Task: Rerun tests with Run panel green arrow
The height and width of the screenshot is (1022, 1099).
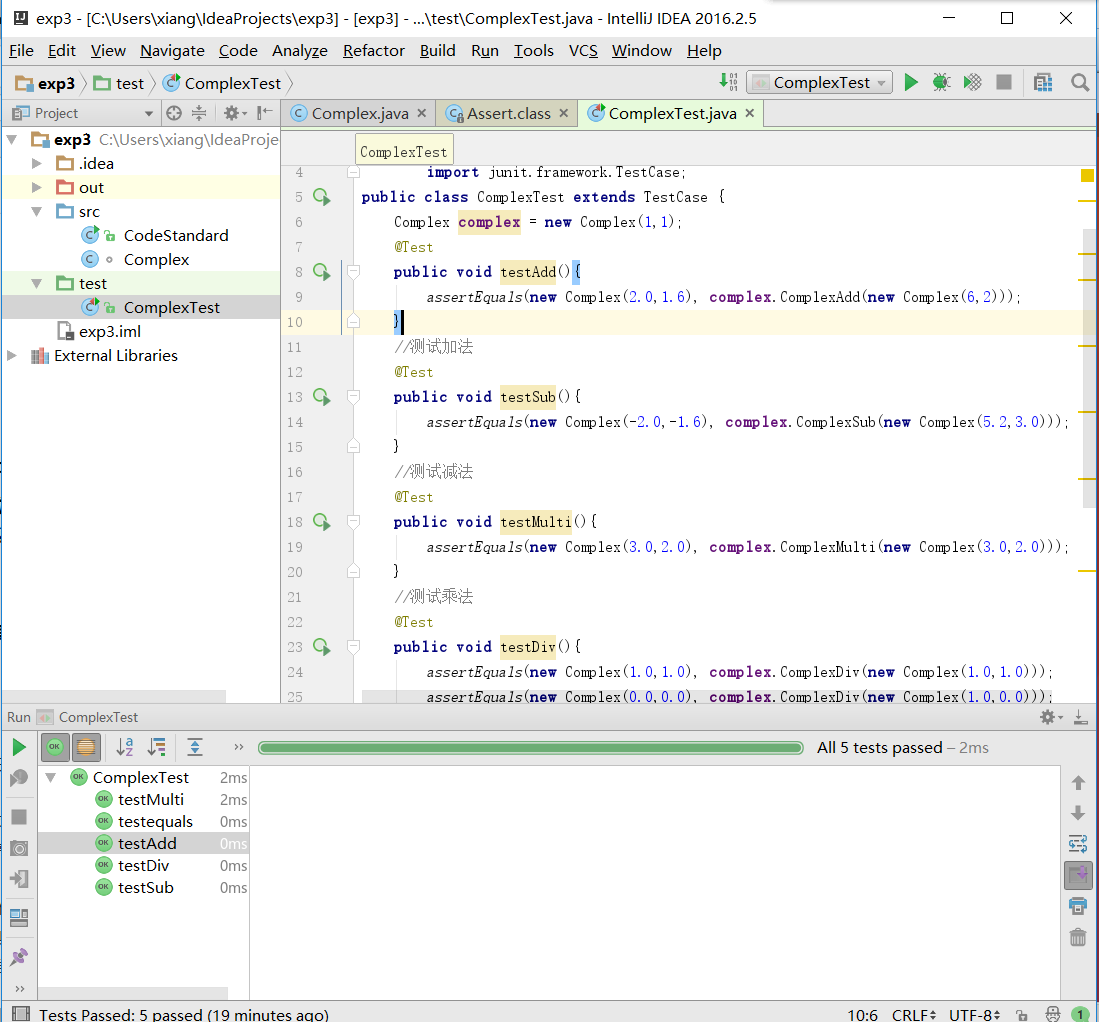Action: pyautogui.click(x=20, y=747)
